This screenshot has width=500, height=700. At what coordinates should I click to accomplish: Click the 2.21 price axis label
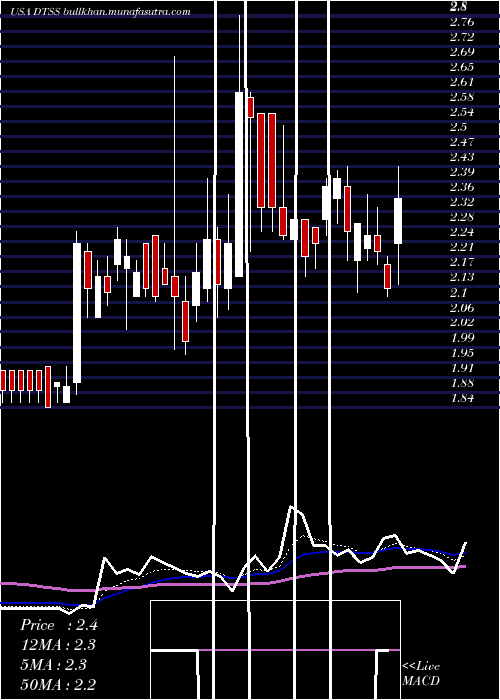pyautogui.click(x=462, y=247)
